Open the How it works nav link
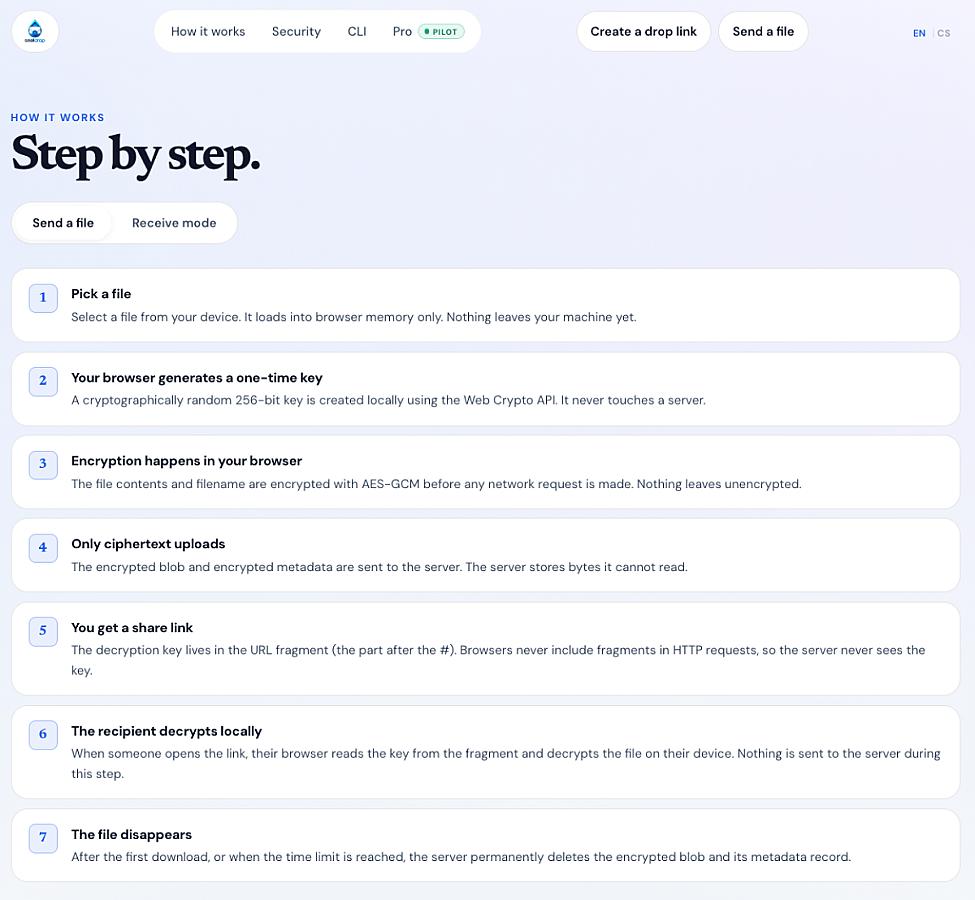Screen dimensions: 975x900 tap(208, 32)
